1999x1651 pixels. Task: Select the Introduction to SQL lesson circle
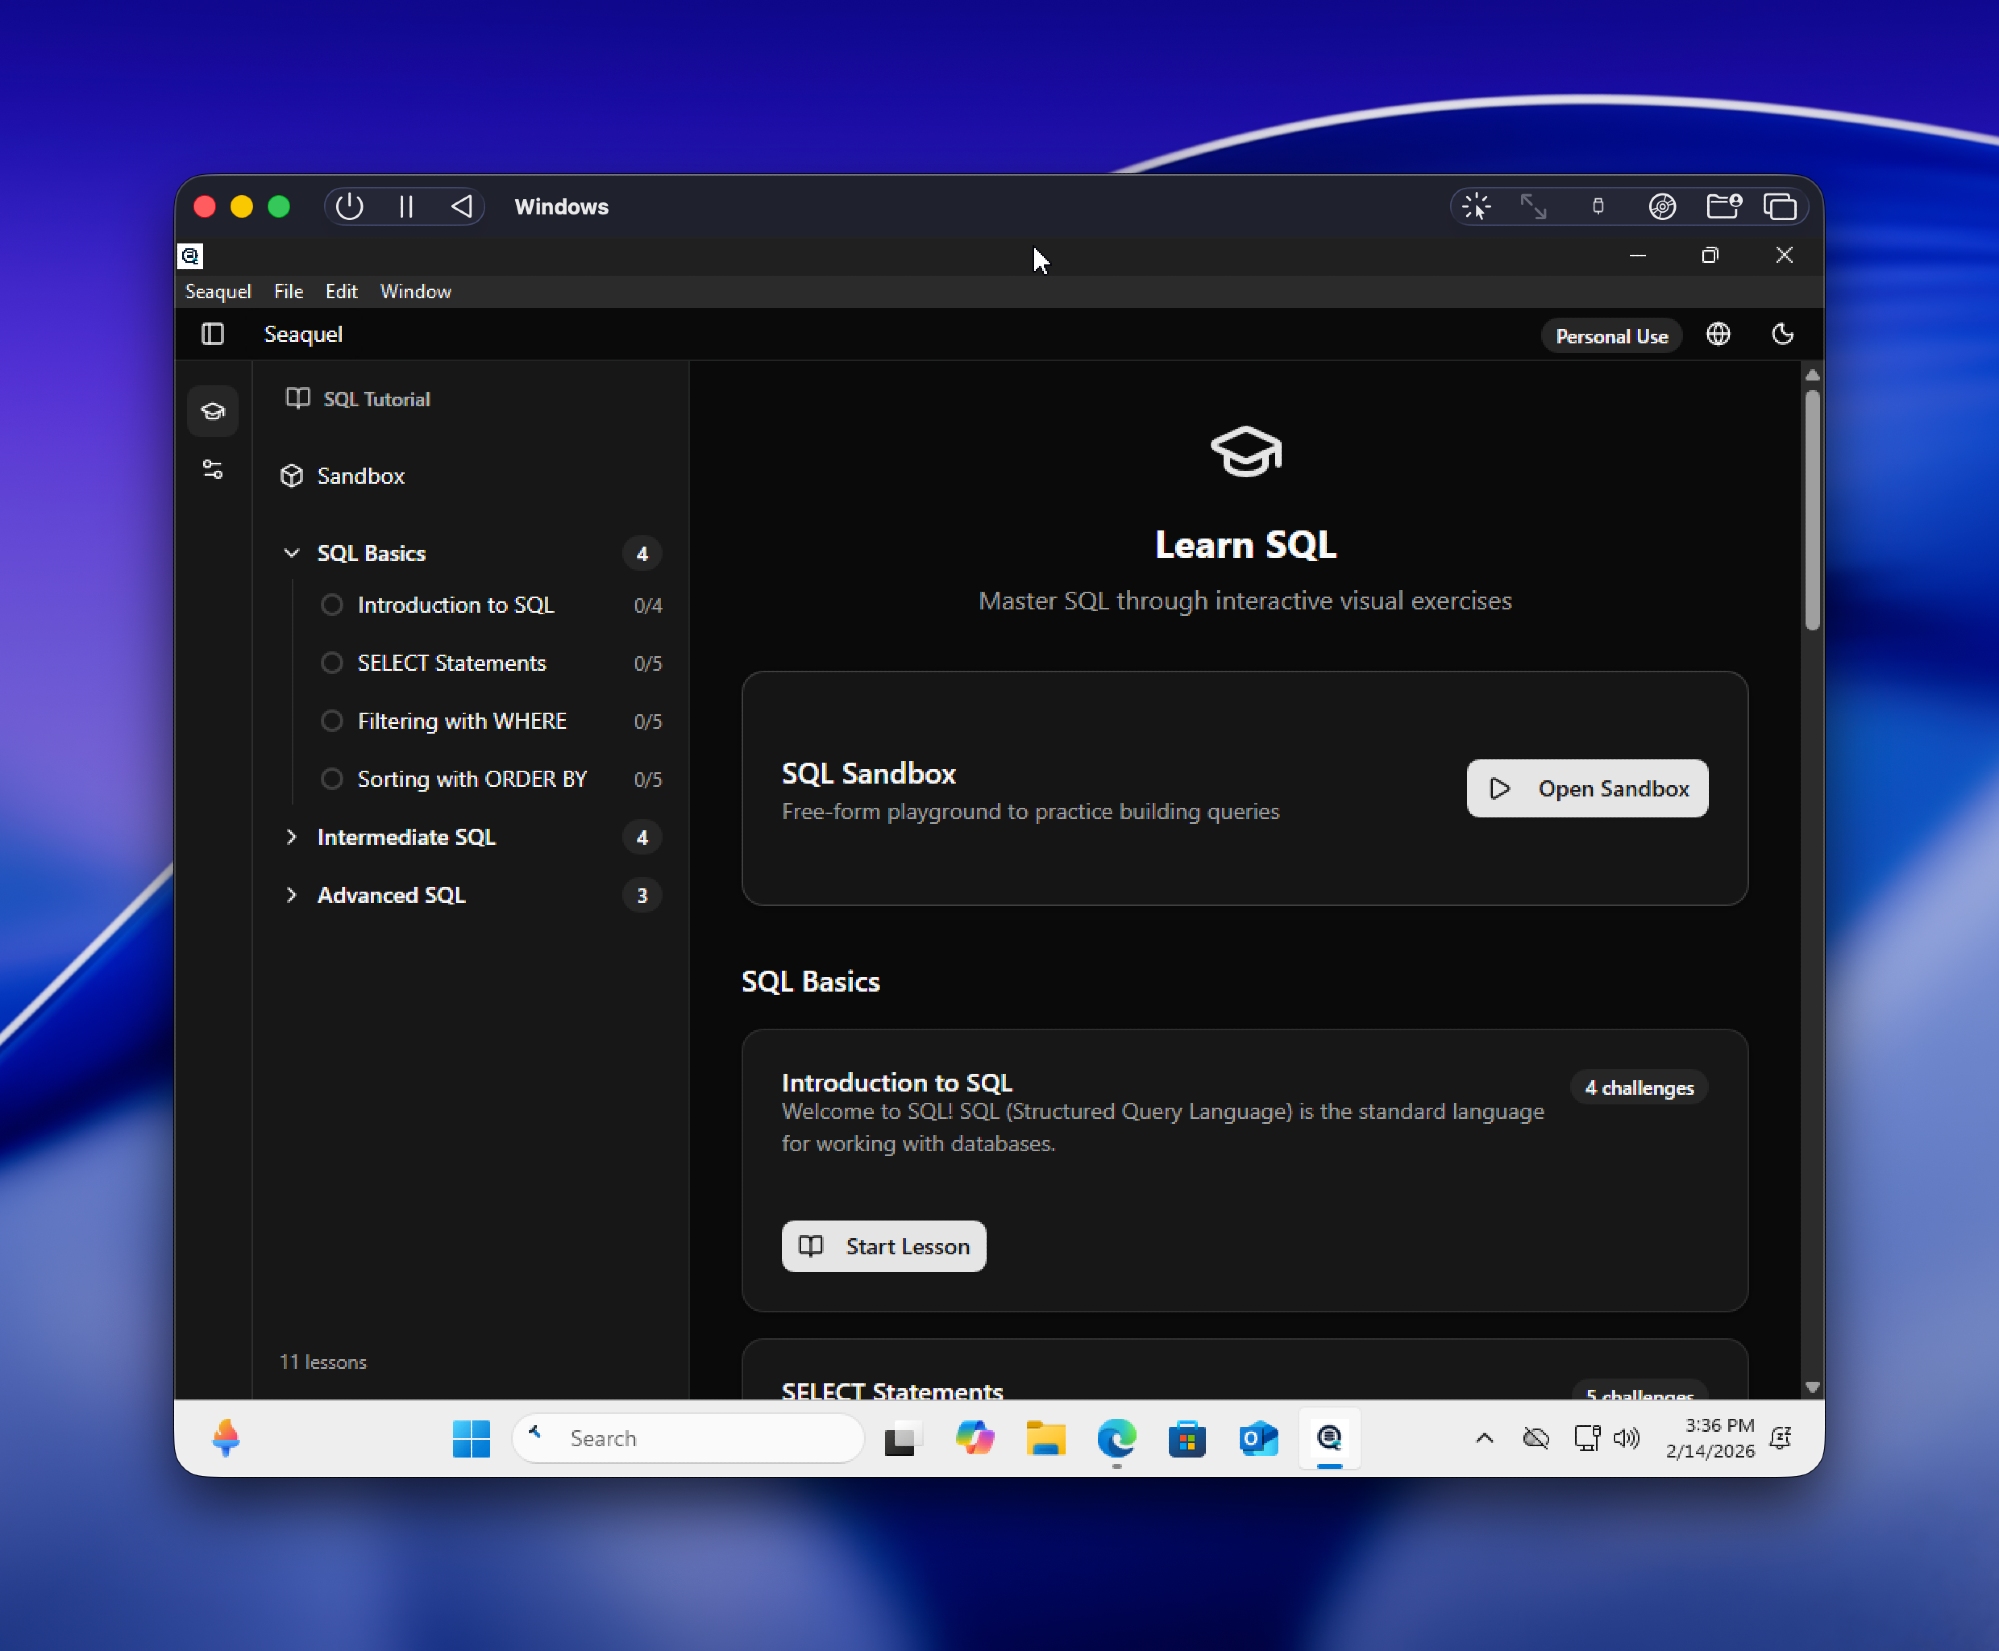pyautogui.click(x=332, y=605)
